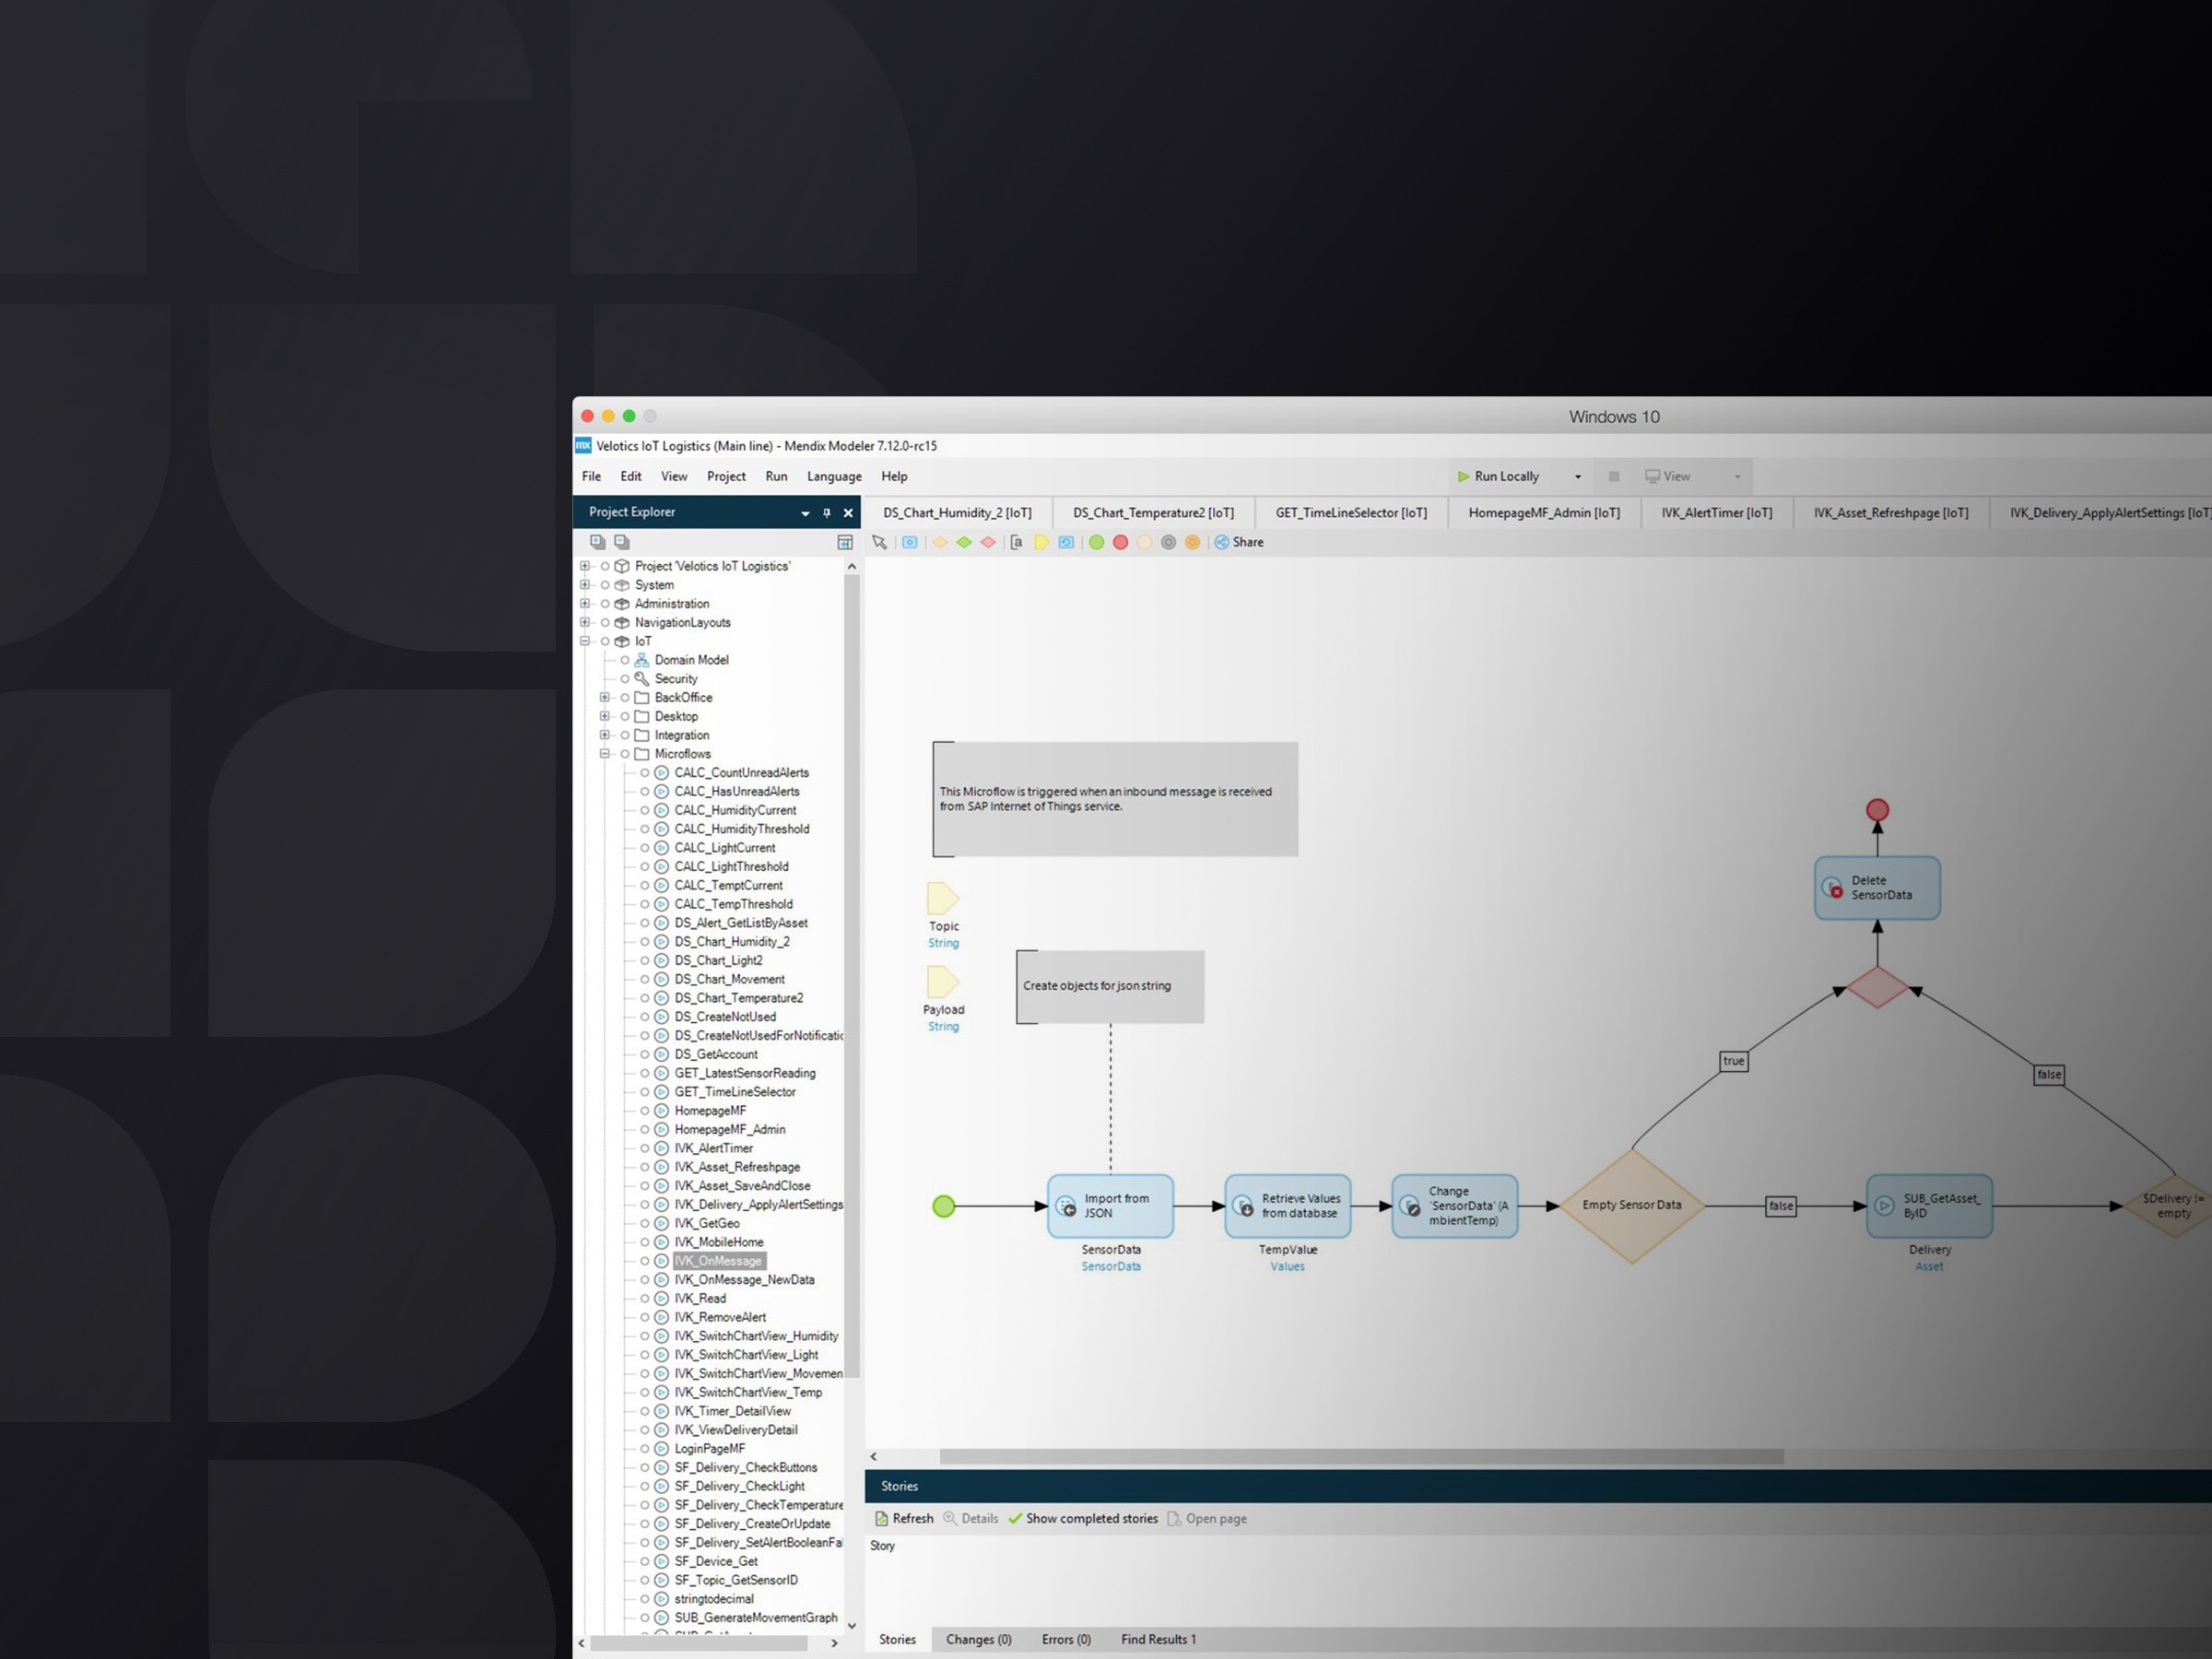Click the blue activity icon in the toolbar
This screenshot has width=2212, height=1659.
[910, 542]
